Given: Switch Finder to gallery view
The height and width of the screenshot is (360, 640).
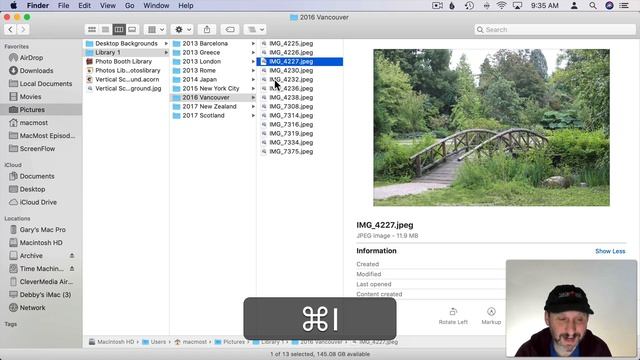Looking at the screenshot, I should coord(132,29).
